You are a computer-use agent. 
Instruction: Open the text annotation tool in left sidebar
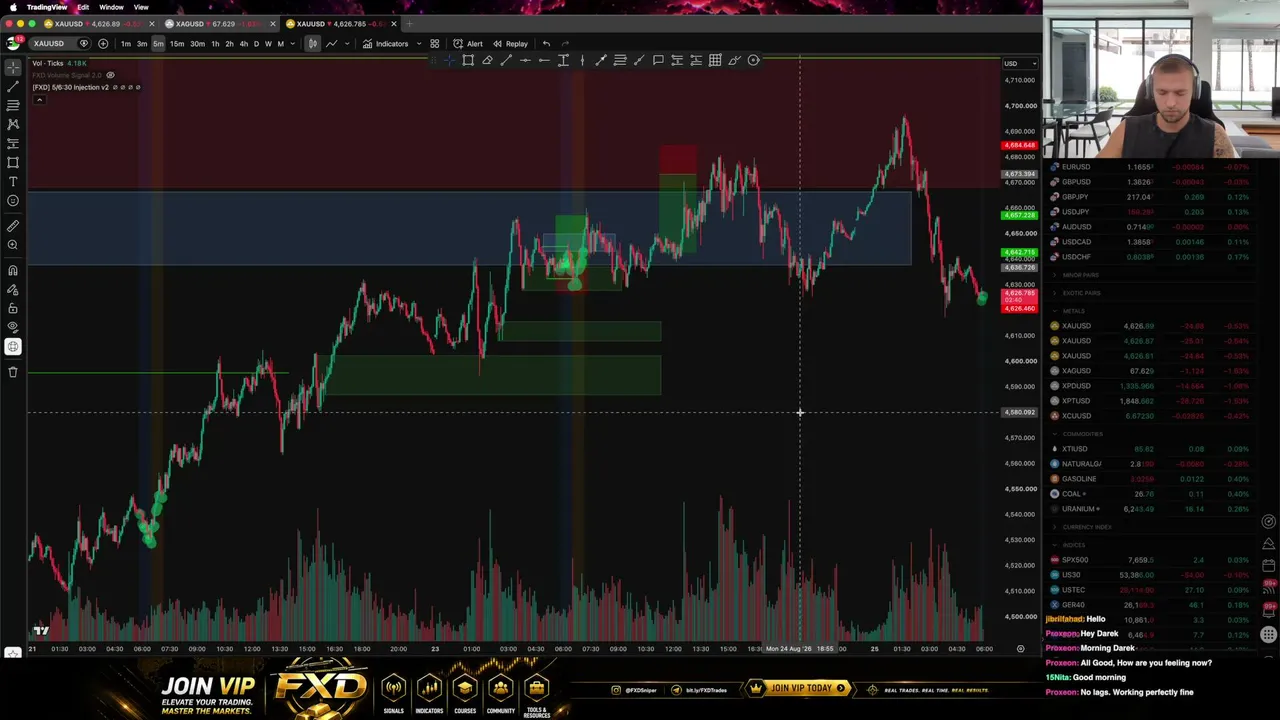click(x=13, y=181)
